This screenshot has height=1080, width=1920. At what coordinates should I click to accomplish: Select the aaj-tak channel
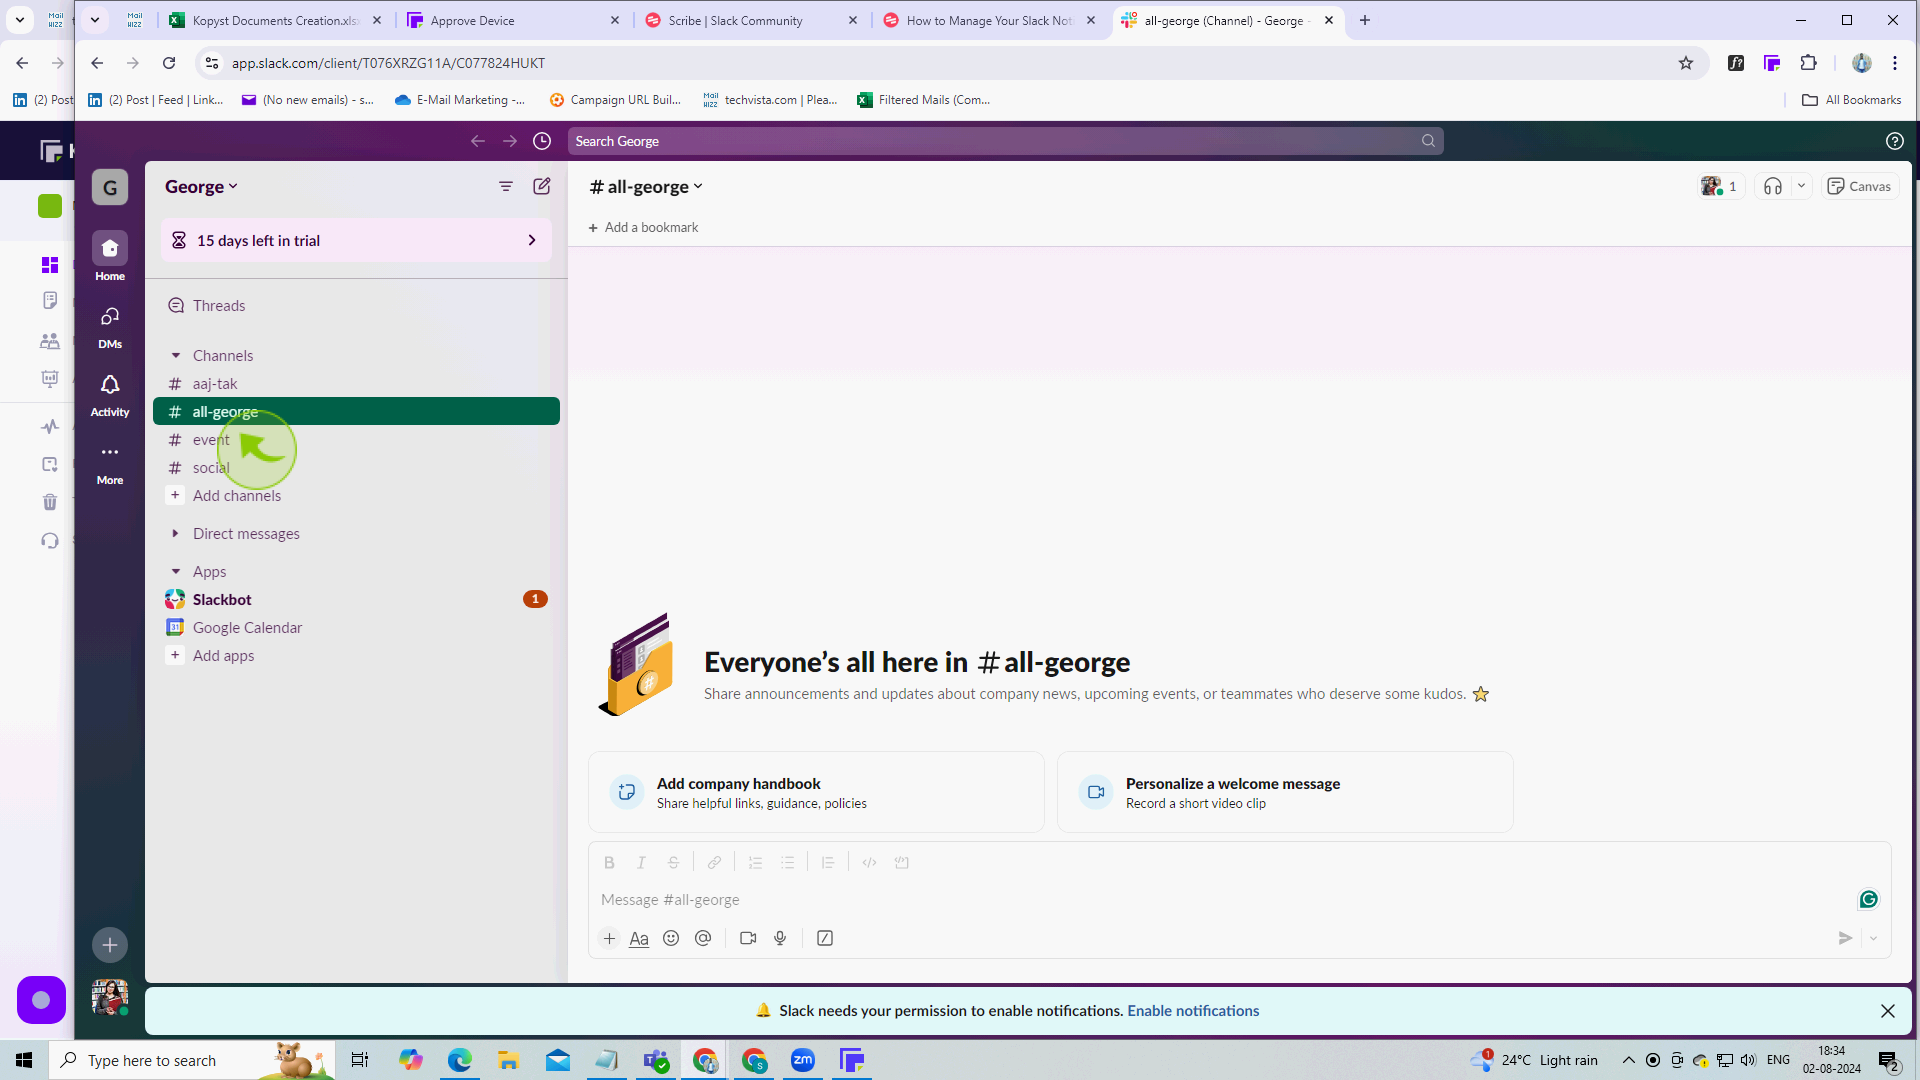pos(356,384)
